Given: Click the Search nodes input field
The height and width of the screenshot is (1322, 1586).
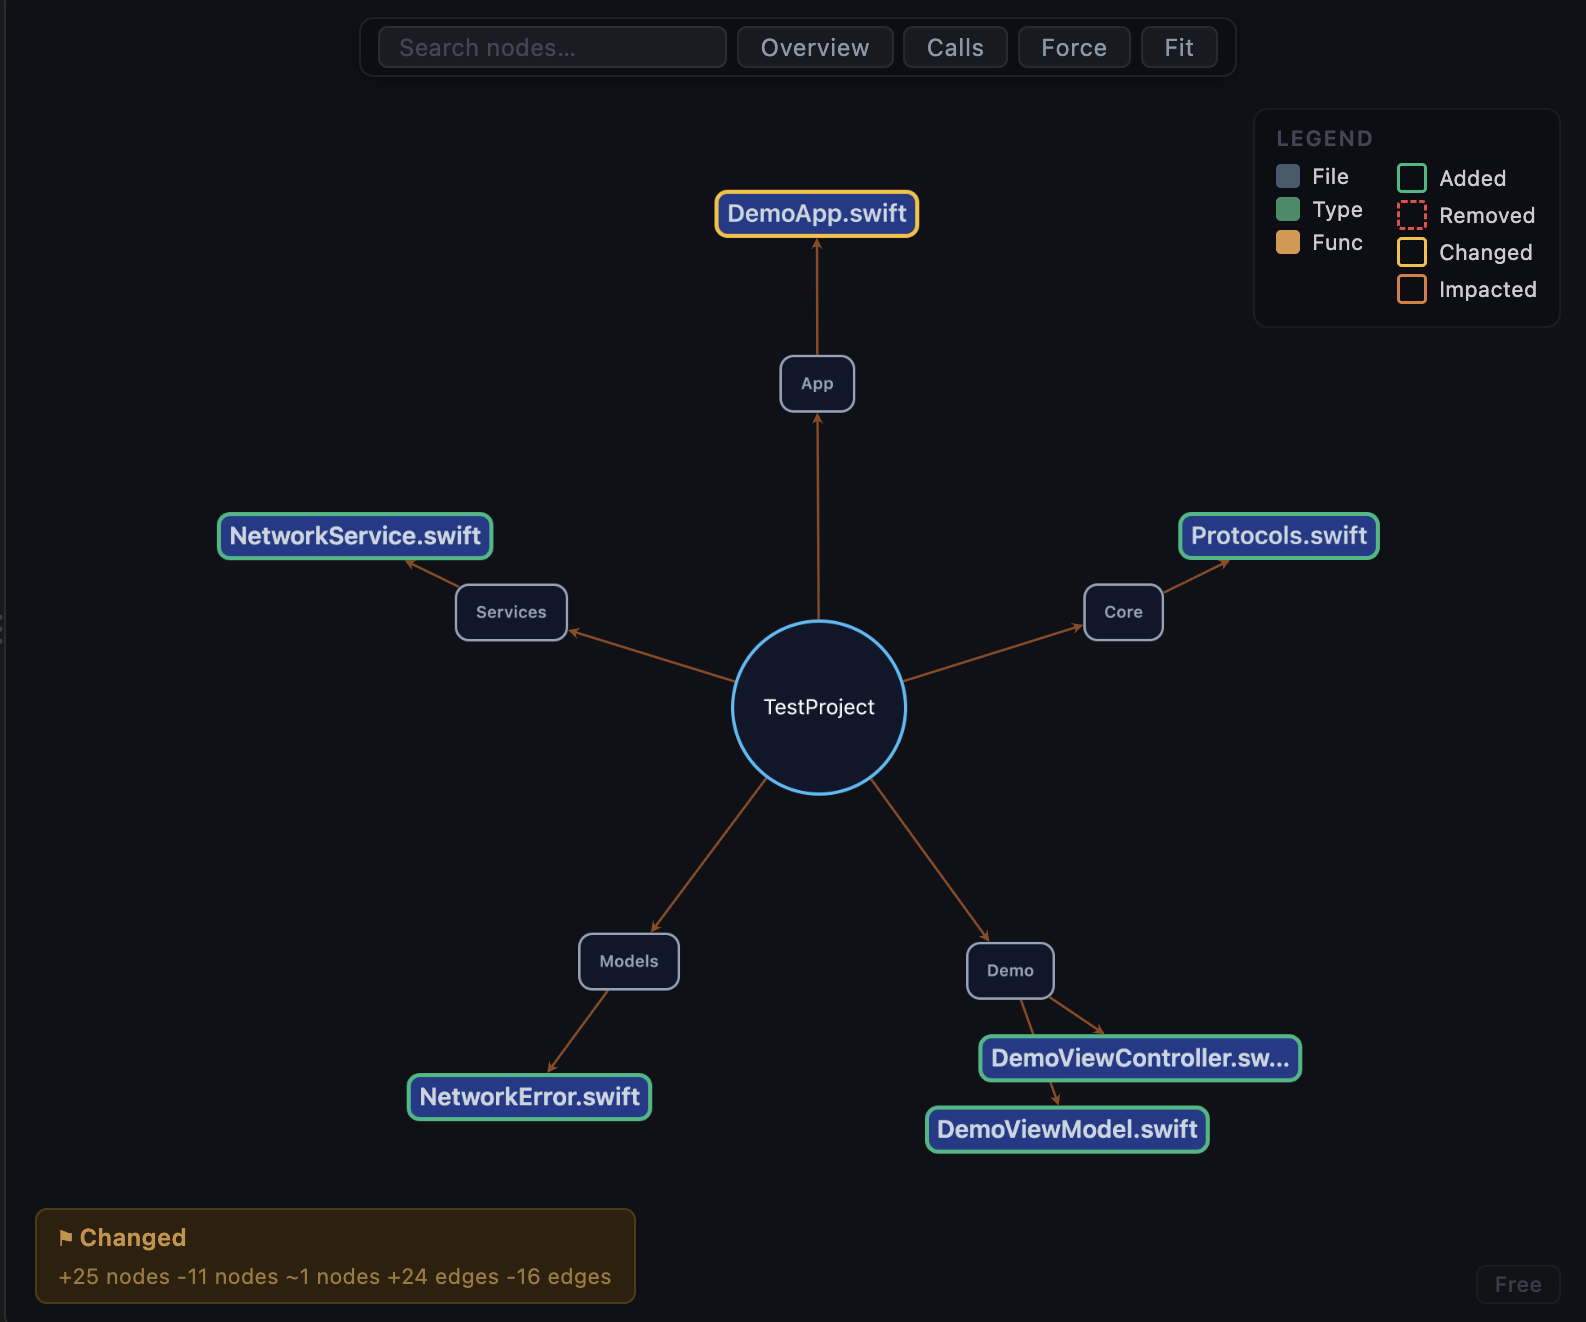Looking at the screenshot, I should point(552,47).
